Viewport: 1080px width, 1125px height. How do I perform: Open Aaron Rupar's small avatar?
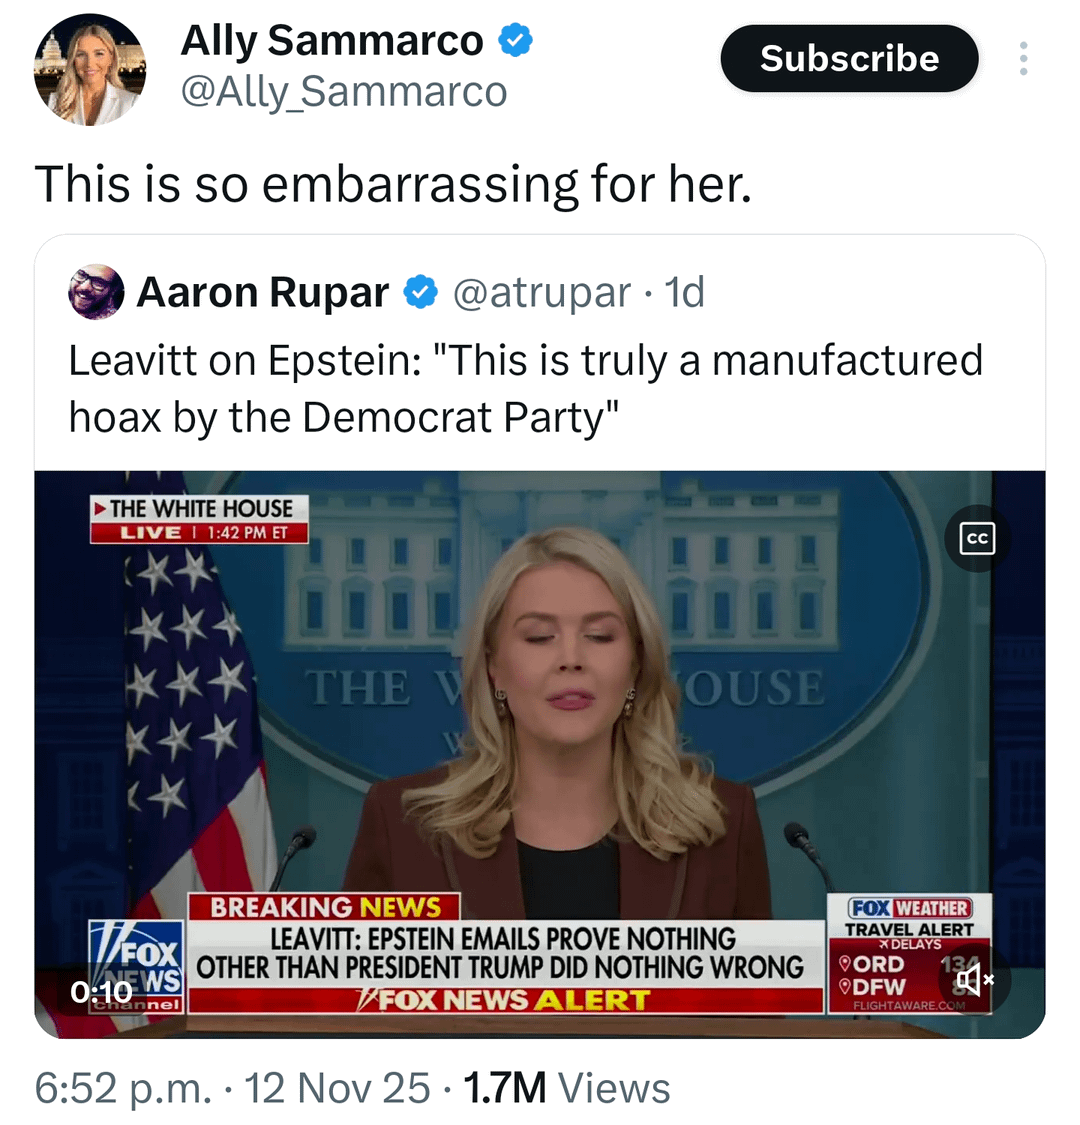(x=96, y=292)
